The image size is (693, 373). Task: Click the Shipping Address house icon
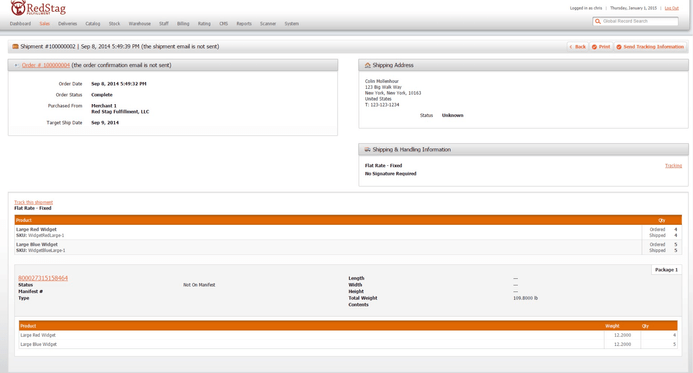367,65
